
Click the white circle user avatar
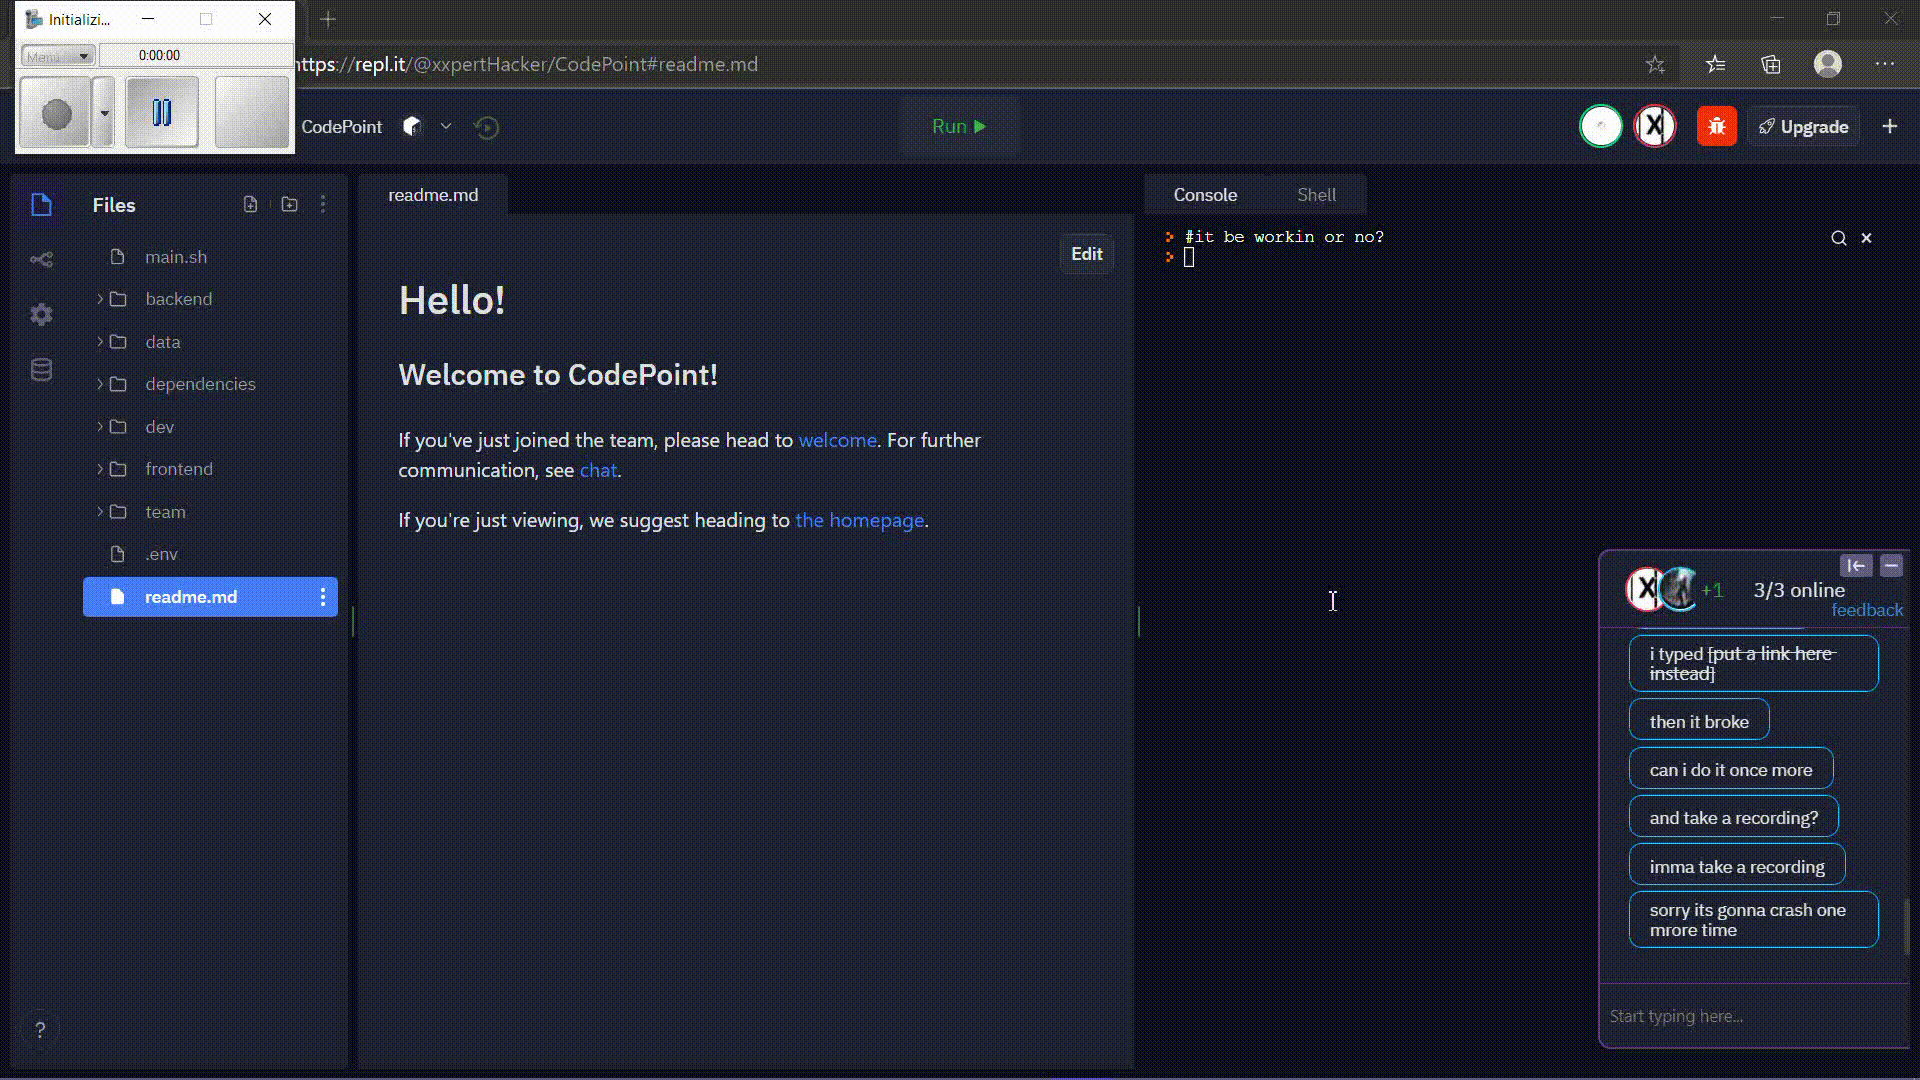tap(1601, 127)
